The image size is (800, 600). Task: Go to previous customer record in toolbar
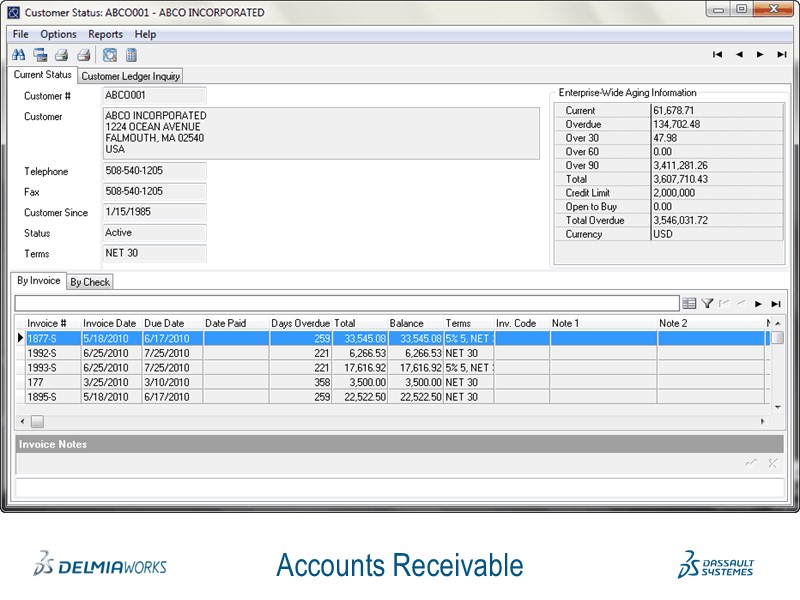click(x=739, y=55)
